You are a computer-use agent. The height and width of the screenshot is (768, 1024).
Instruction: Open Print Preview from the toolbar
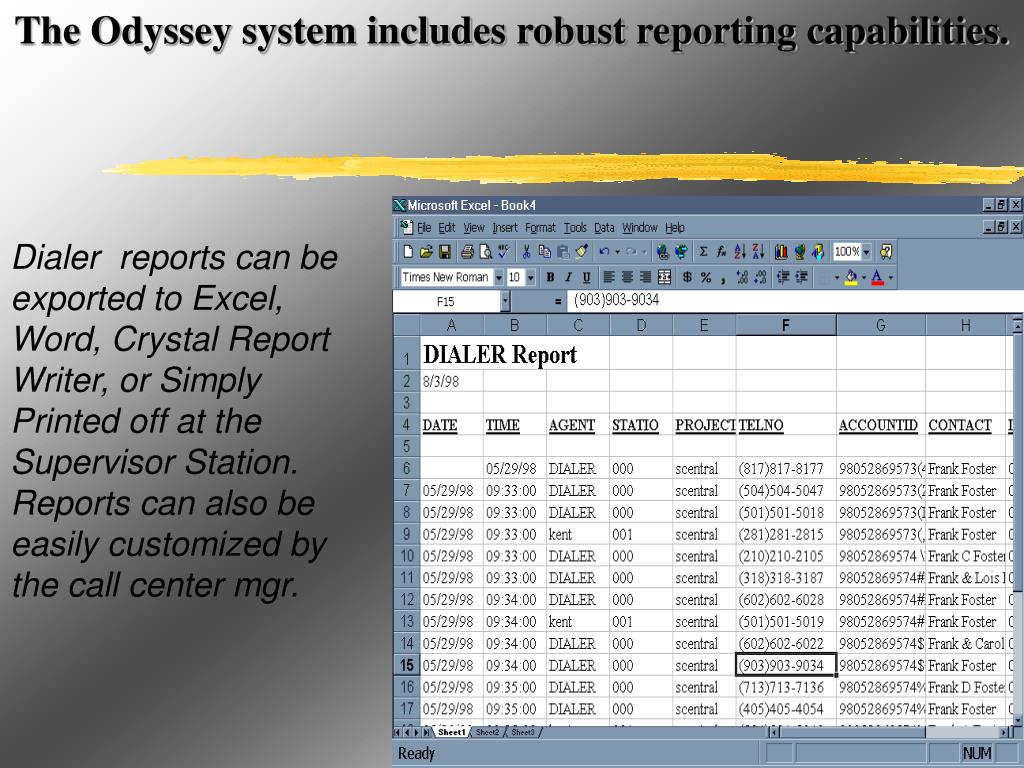[x=486, y=251]
